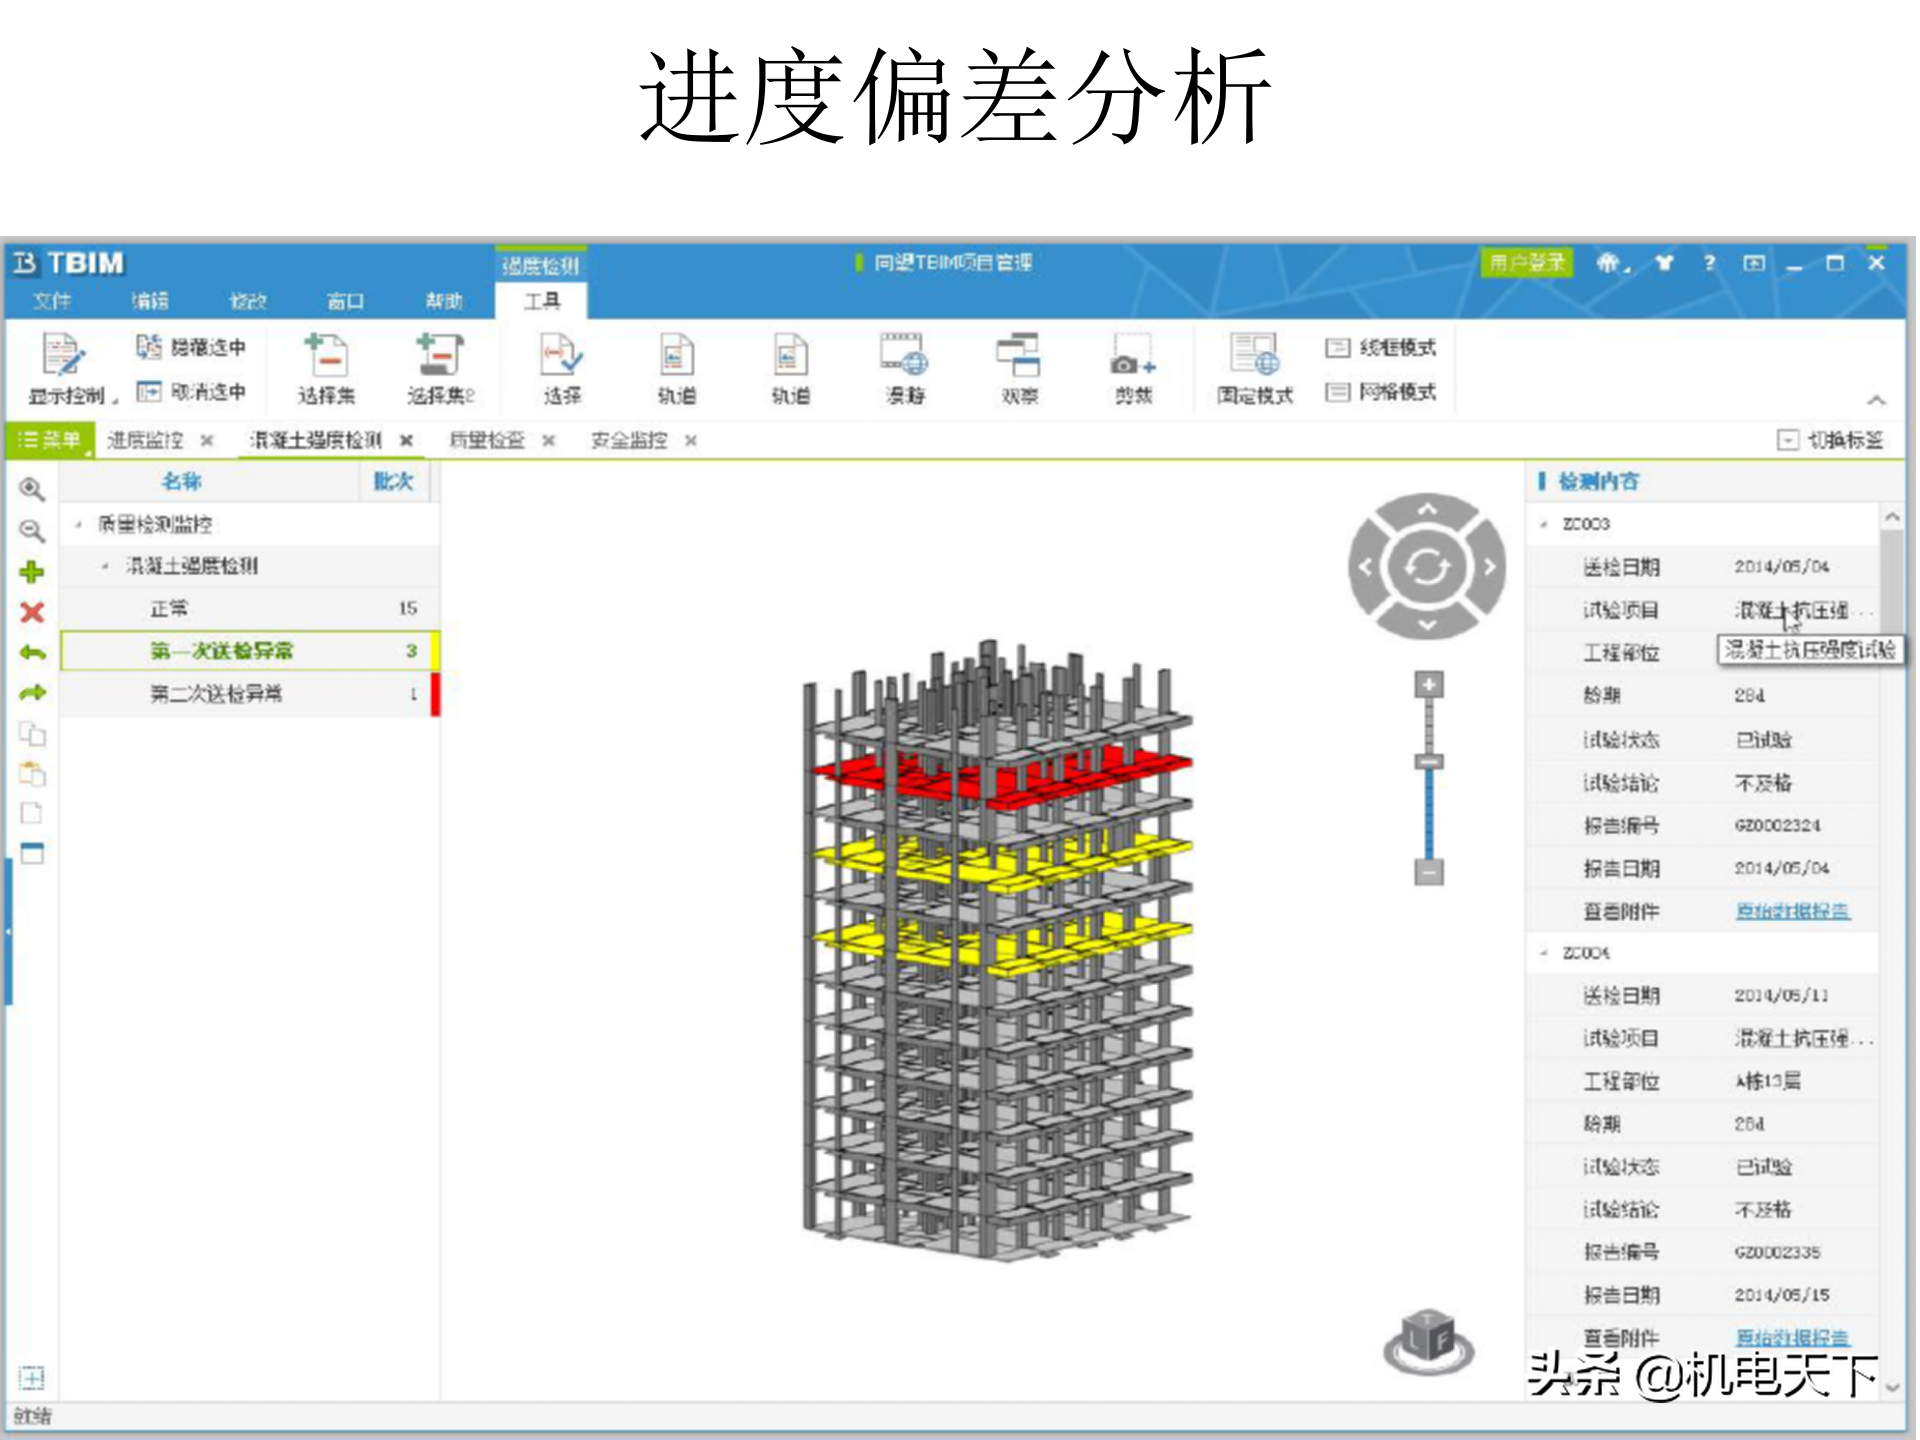
Task: Click the zoom slider plus button
Action: pyautogui.click(x=1428, y=685)
